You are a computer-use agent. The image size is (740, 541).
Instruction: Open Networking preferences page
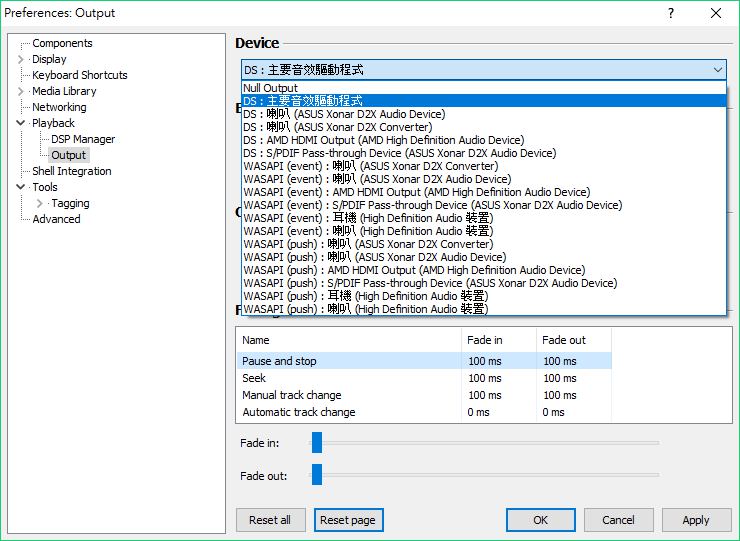pos(59,107)
